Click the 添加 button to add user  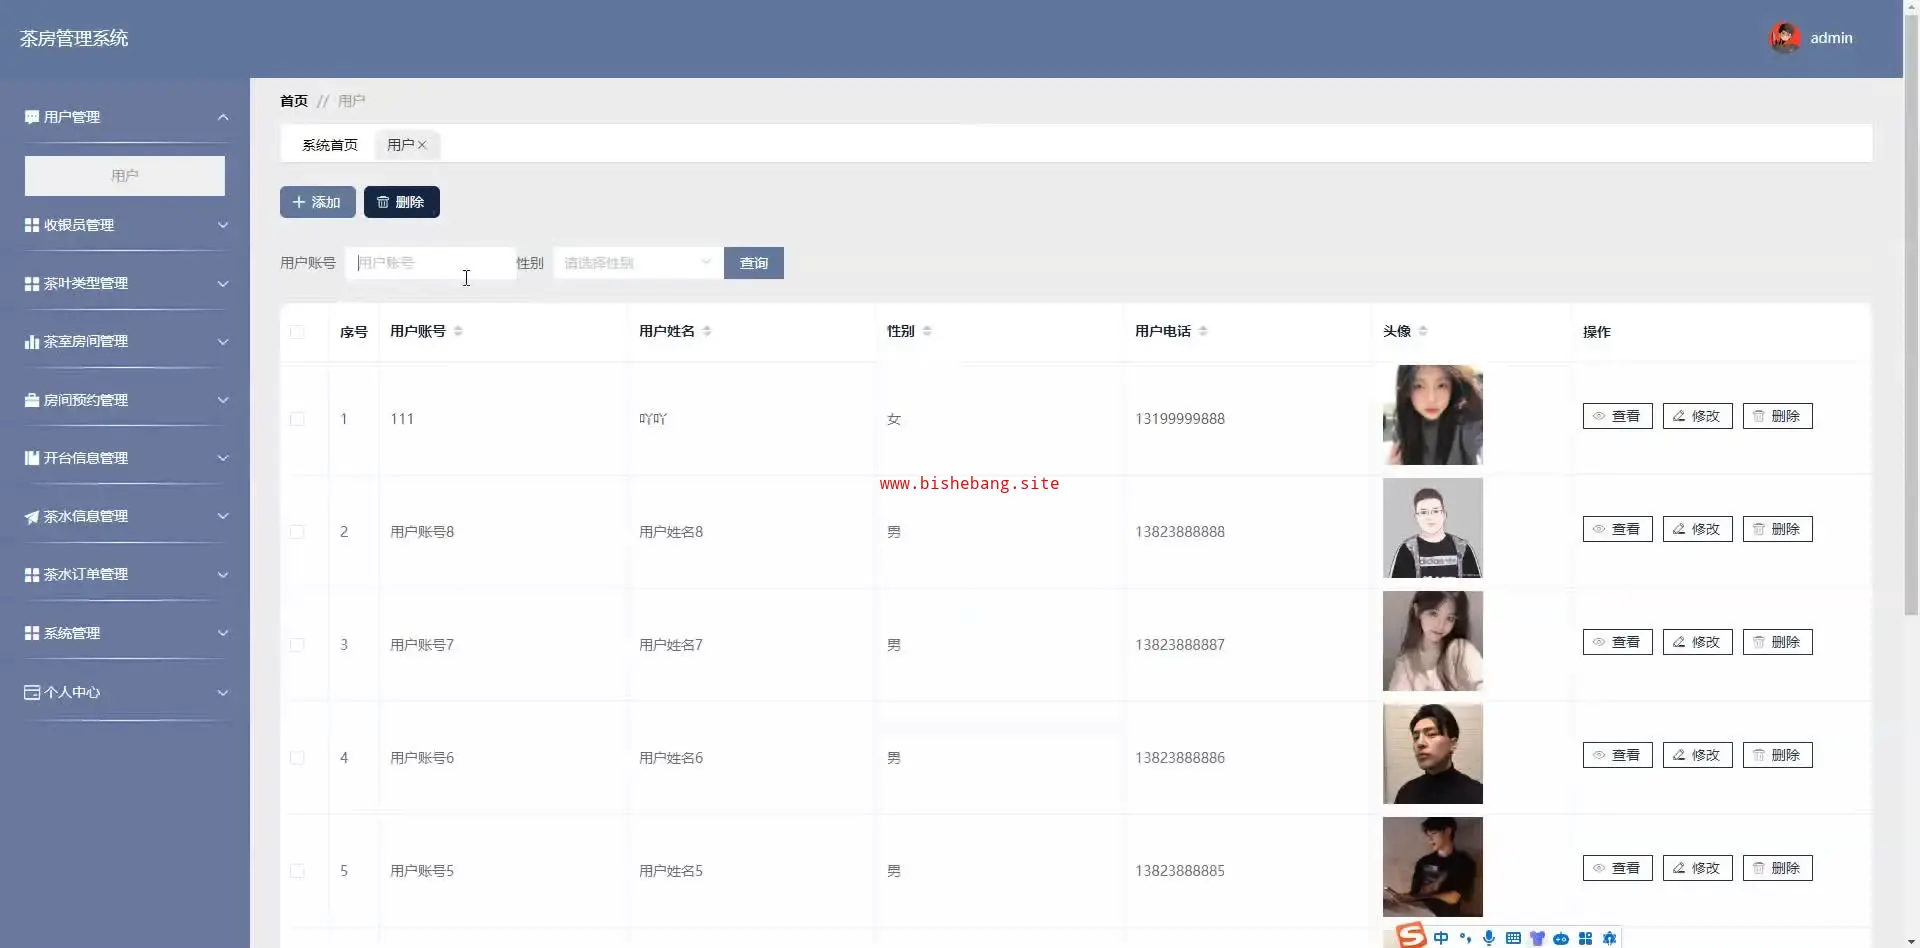tap(317, 202)
